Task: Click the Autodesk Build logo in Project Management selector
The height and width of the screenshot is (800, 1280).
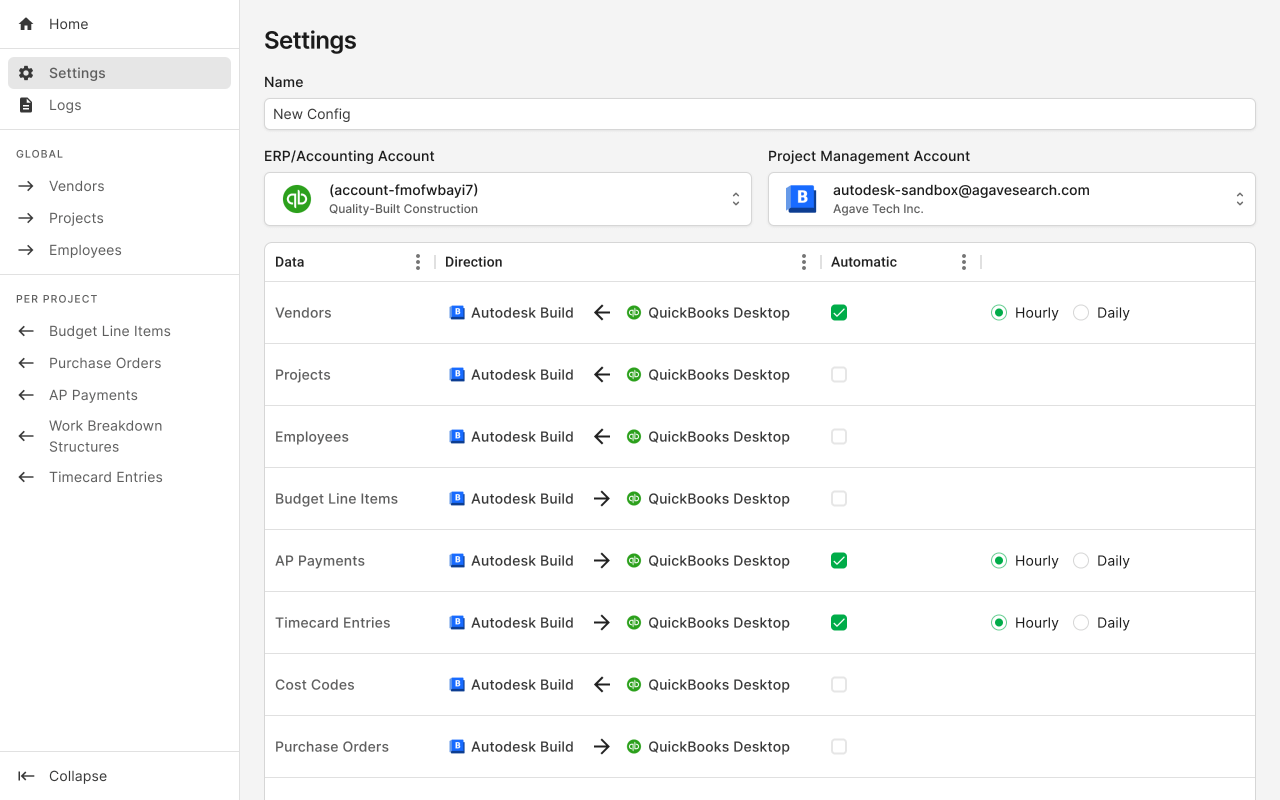Action: point(801,199)
